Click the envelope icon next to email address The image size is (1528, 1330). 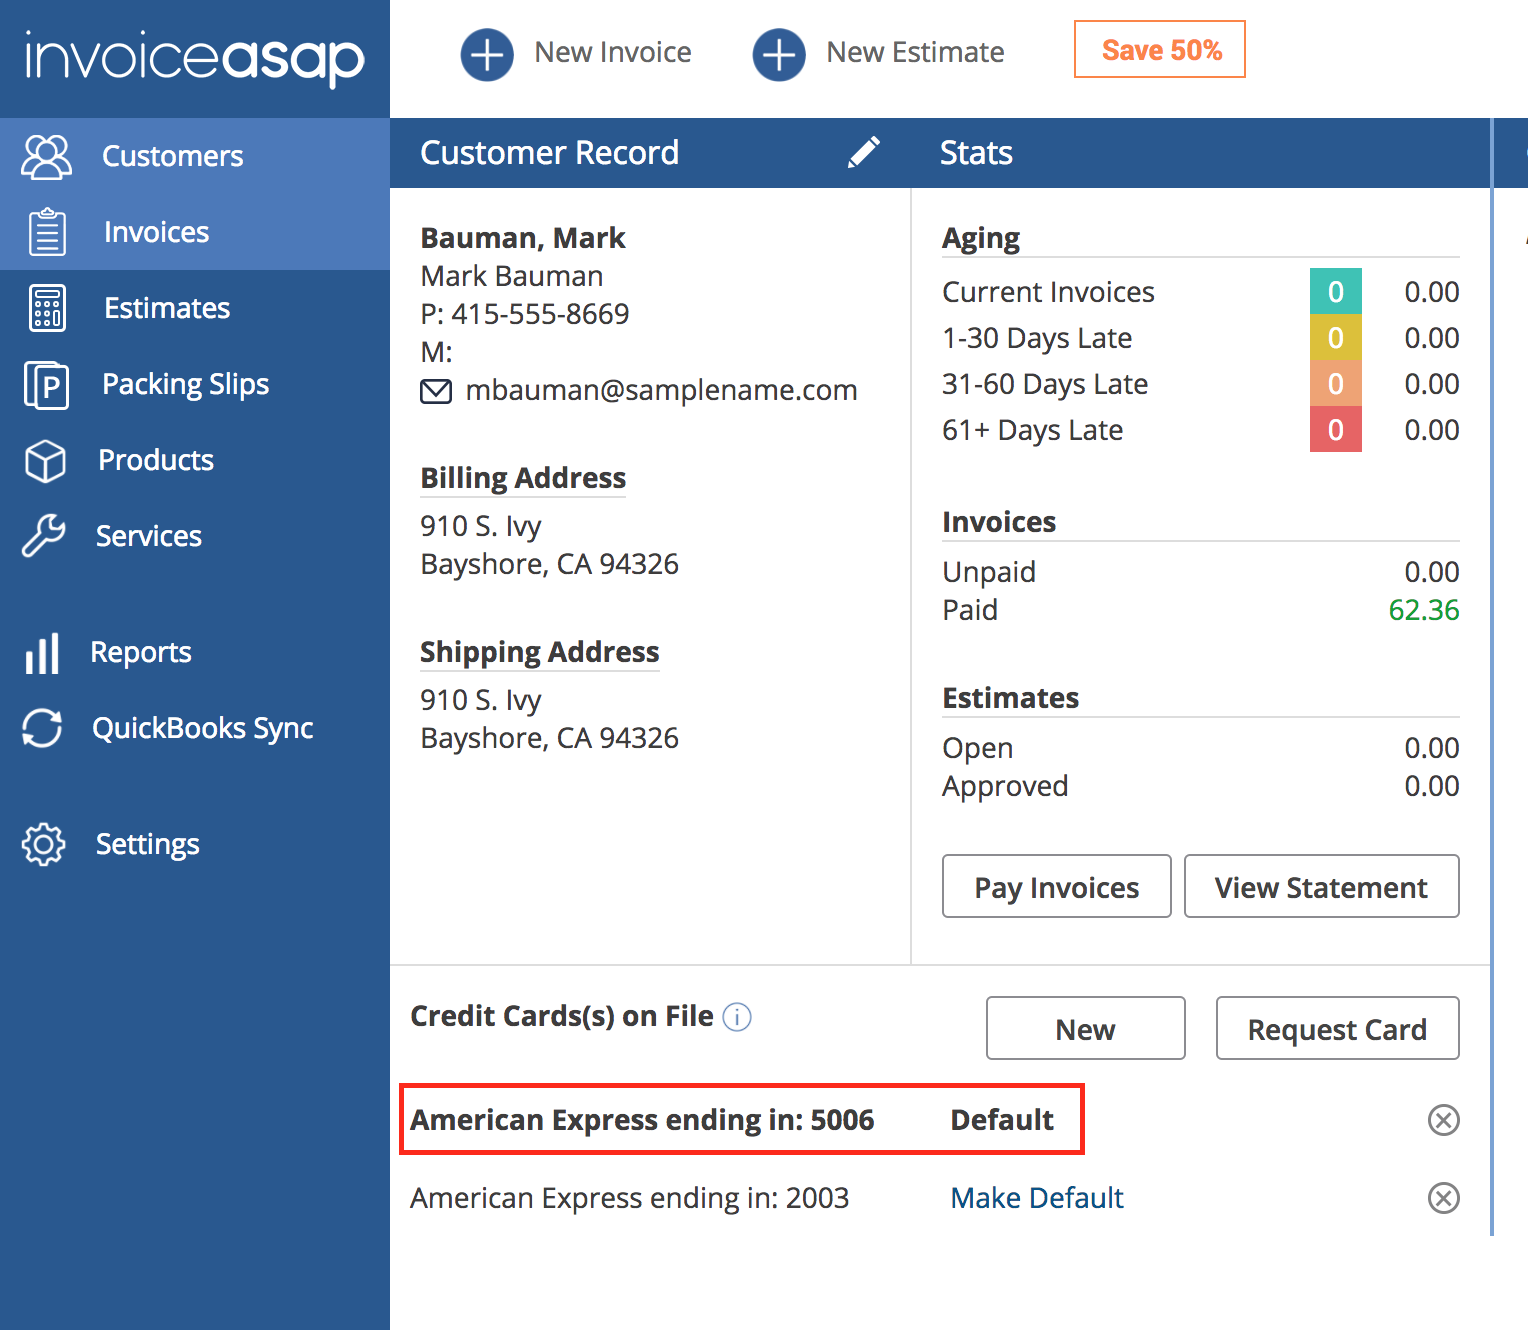[x=436, y=391]
